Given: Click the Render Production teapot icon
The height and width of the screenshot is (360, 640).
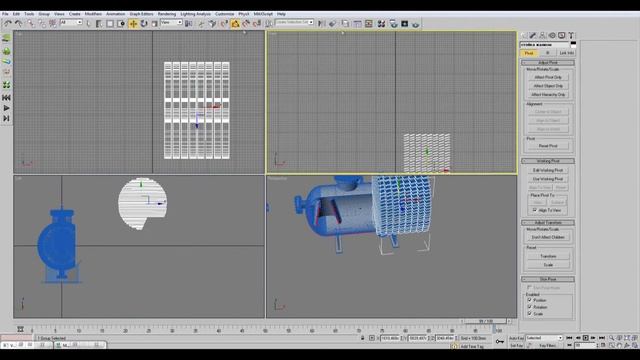Looking at the screenshot, I should click(416, 24).
